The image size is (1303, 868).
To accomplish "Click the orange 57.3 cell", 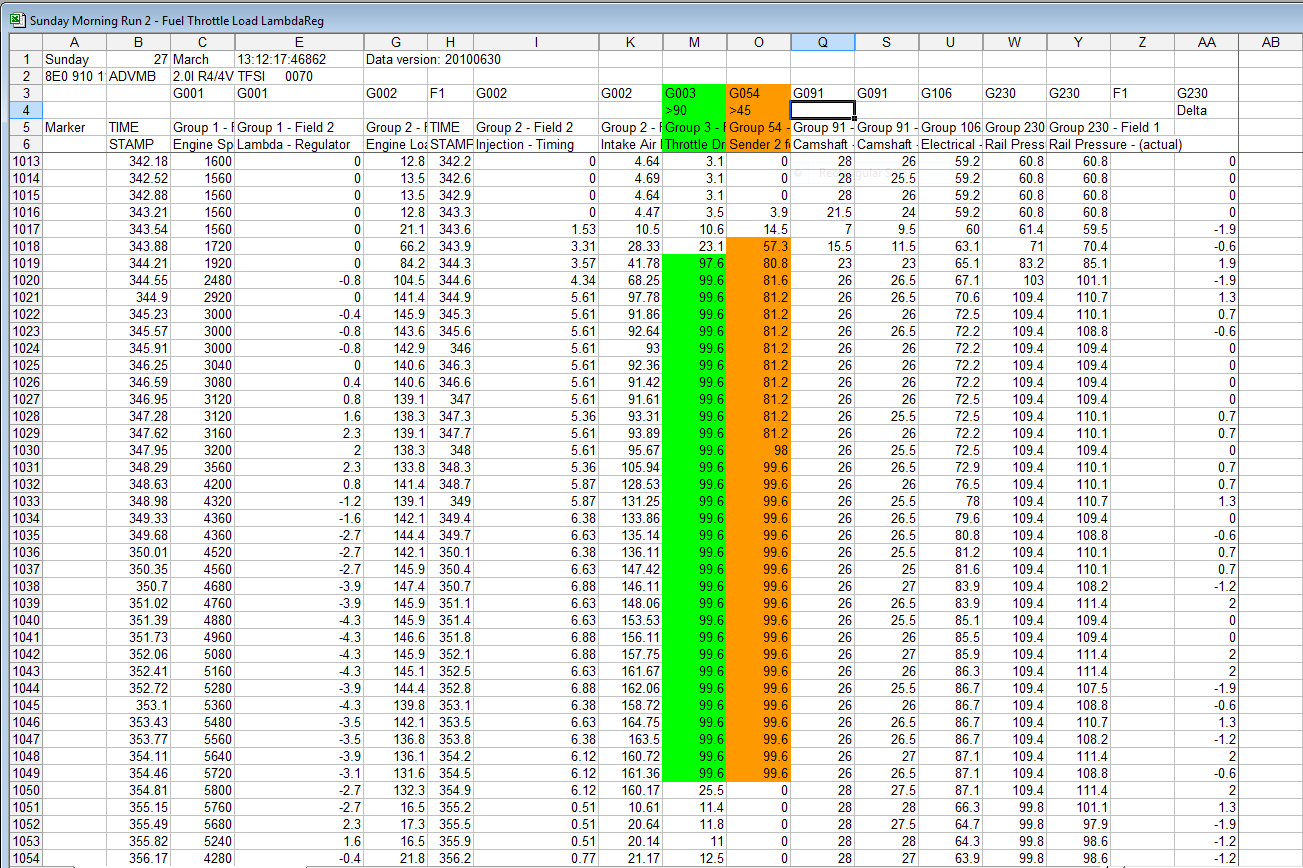I will [x=758, y=246].
